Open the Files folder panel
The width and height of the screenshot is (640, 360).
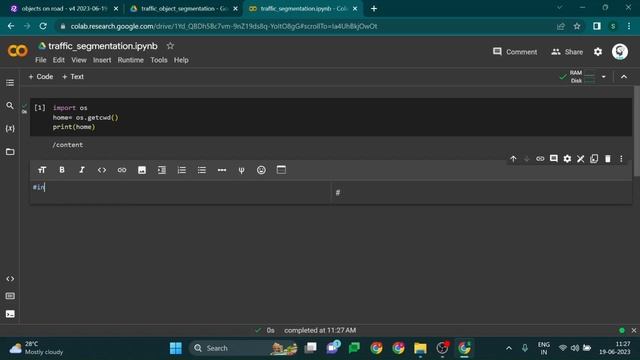[10, 151]
